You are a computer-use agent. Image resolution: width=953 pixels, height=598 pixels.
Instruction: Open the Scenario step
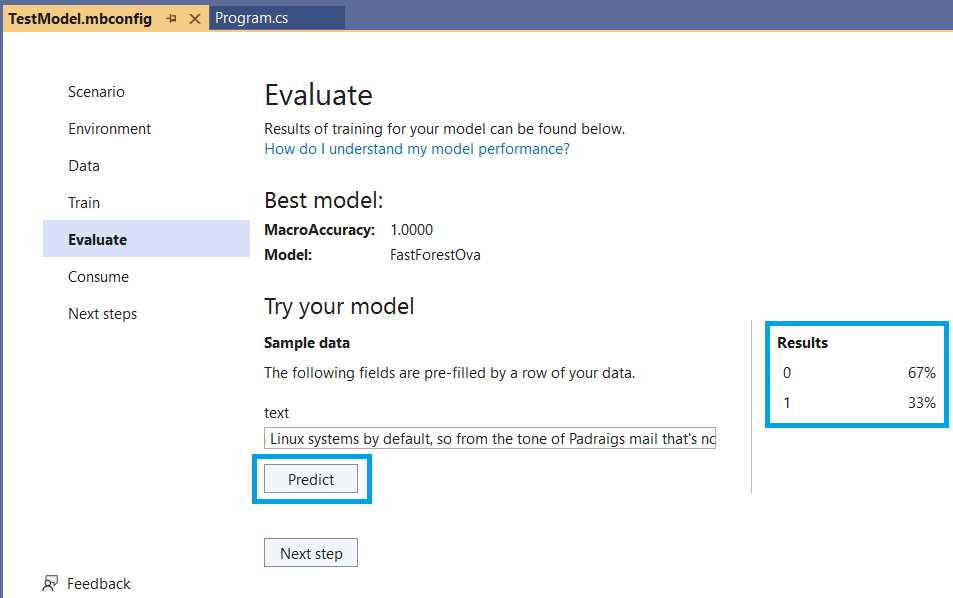[x=96, y=91]
